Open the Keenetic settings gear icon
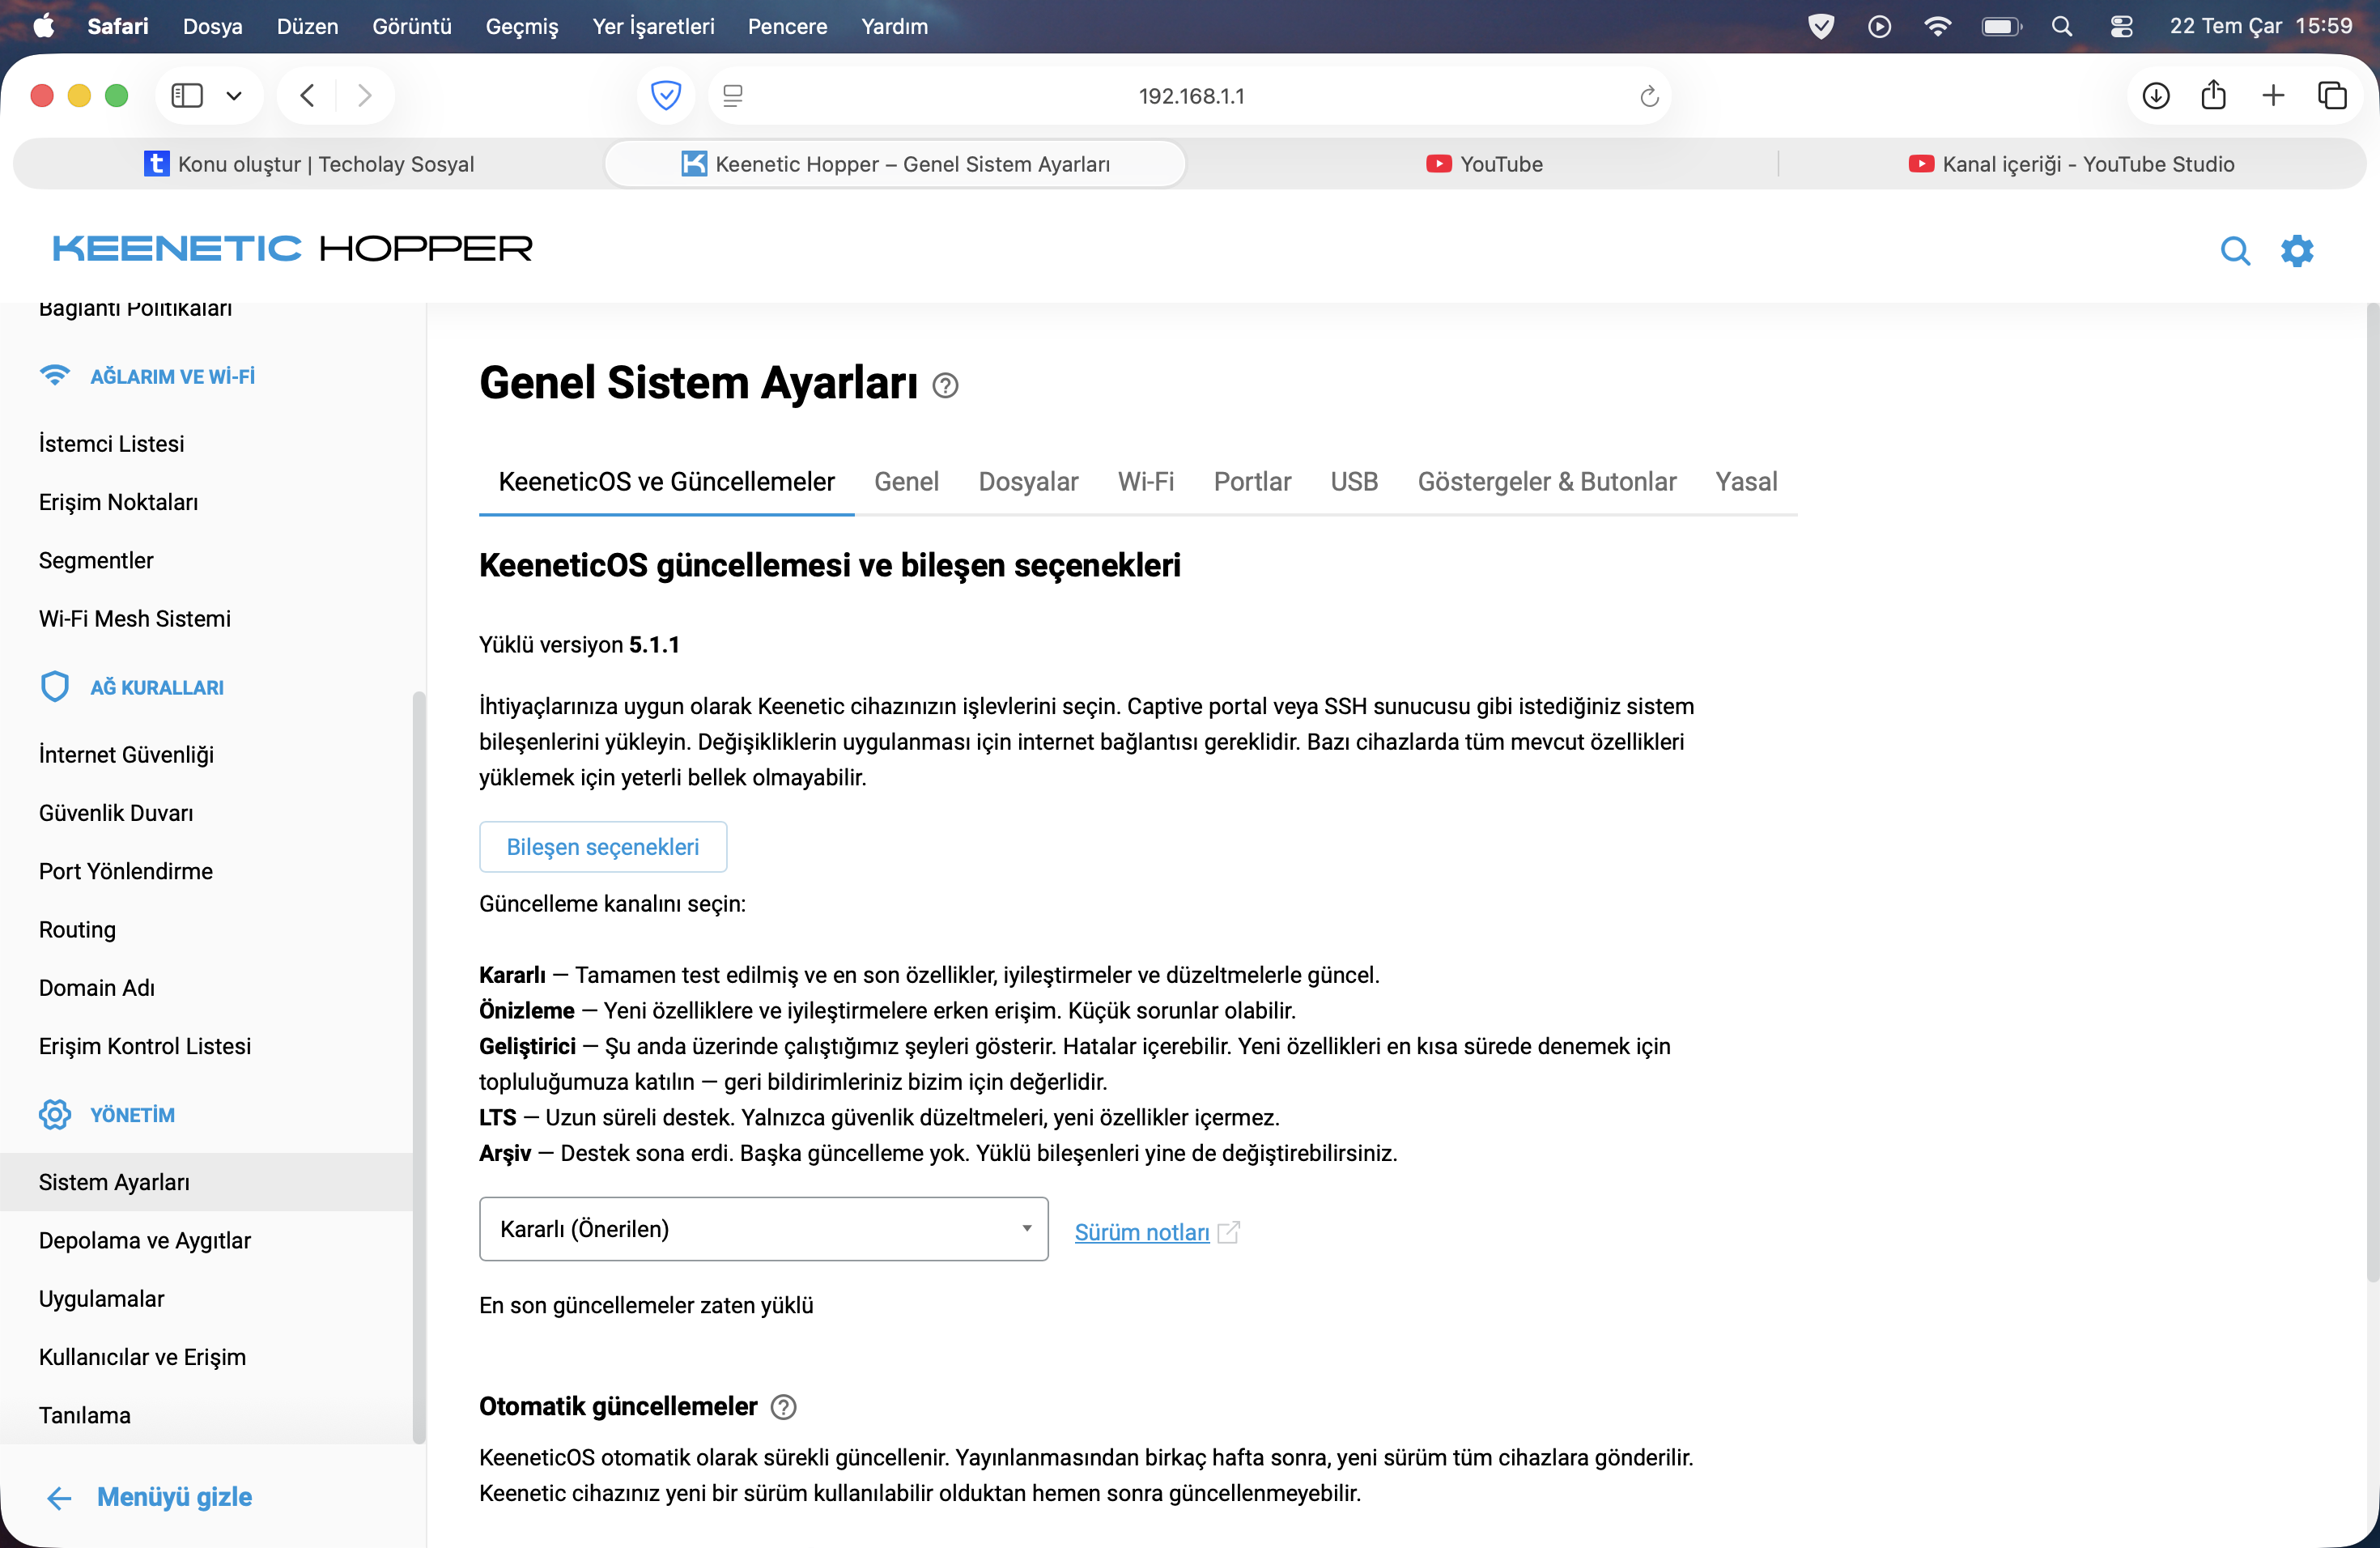The width and height of the screenshot is (2380, 1548). tap(2297, 250)
